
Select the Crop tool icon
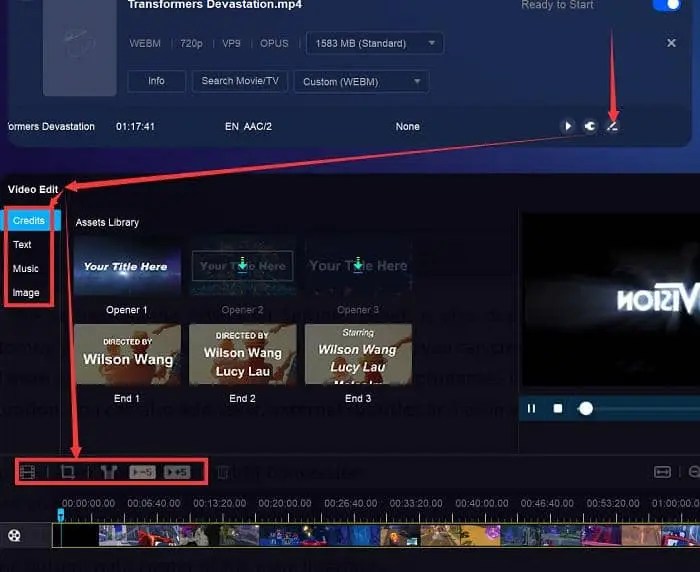68,472
